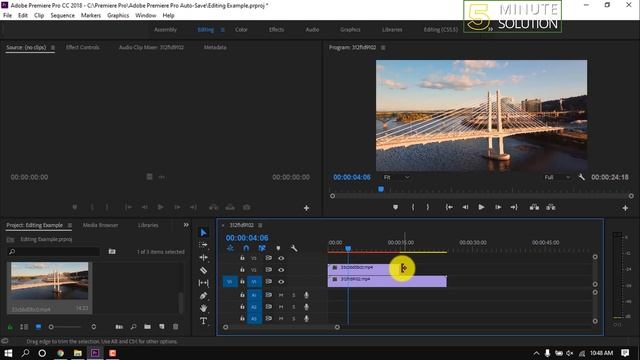Enable voice-over record on A3
640x360 pixels.
307,318
